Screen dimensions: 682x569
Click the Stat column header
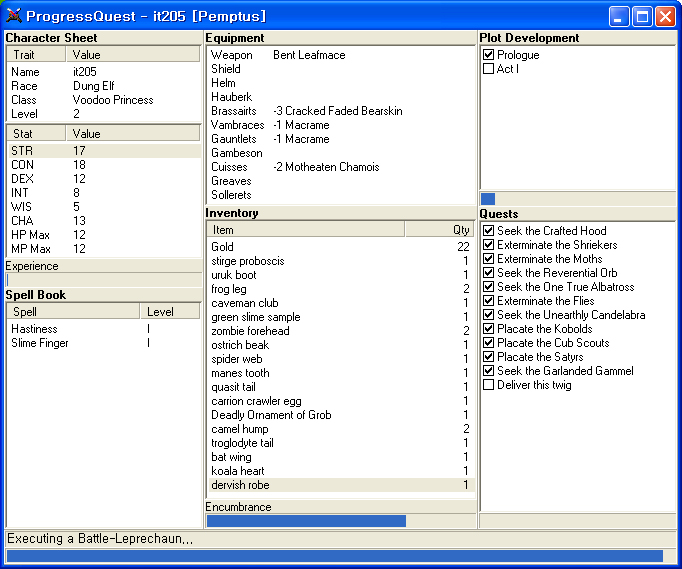click(36, 134)
